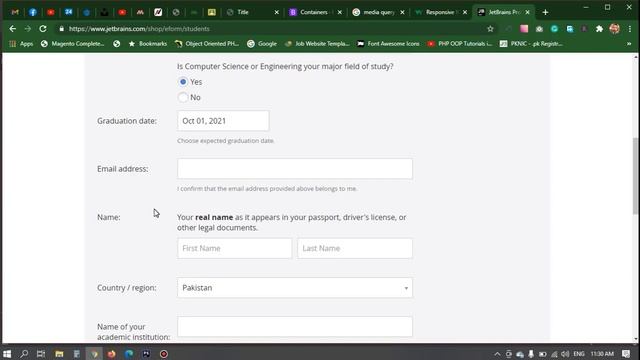640x360 pixels.
Task: Open the Windows Start menu
Action: point(7,354)
